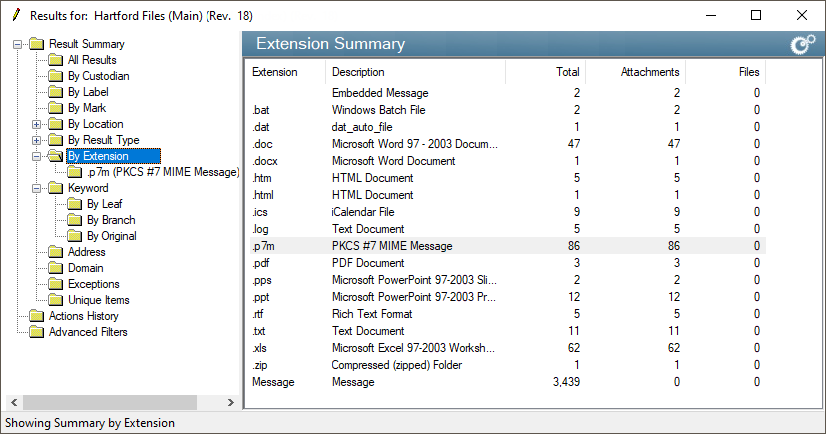
Task: Expand the By Location tree node
Action: pos(37,124)
